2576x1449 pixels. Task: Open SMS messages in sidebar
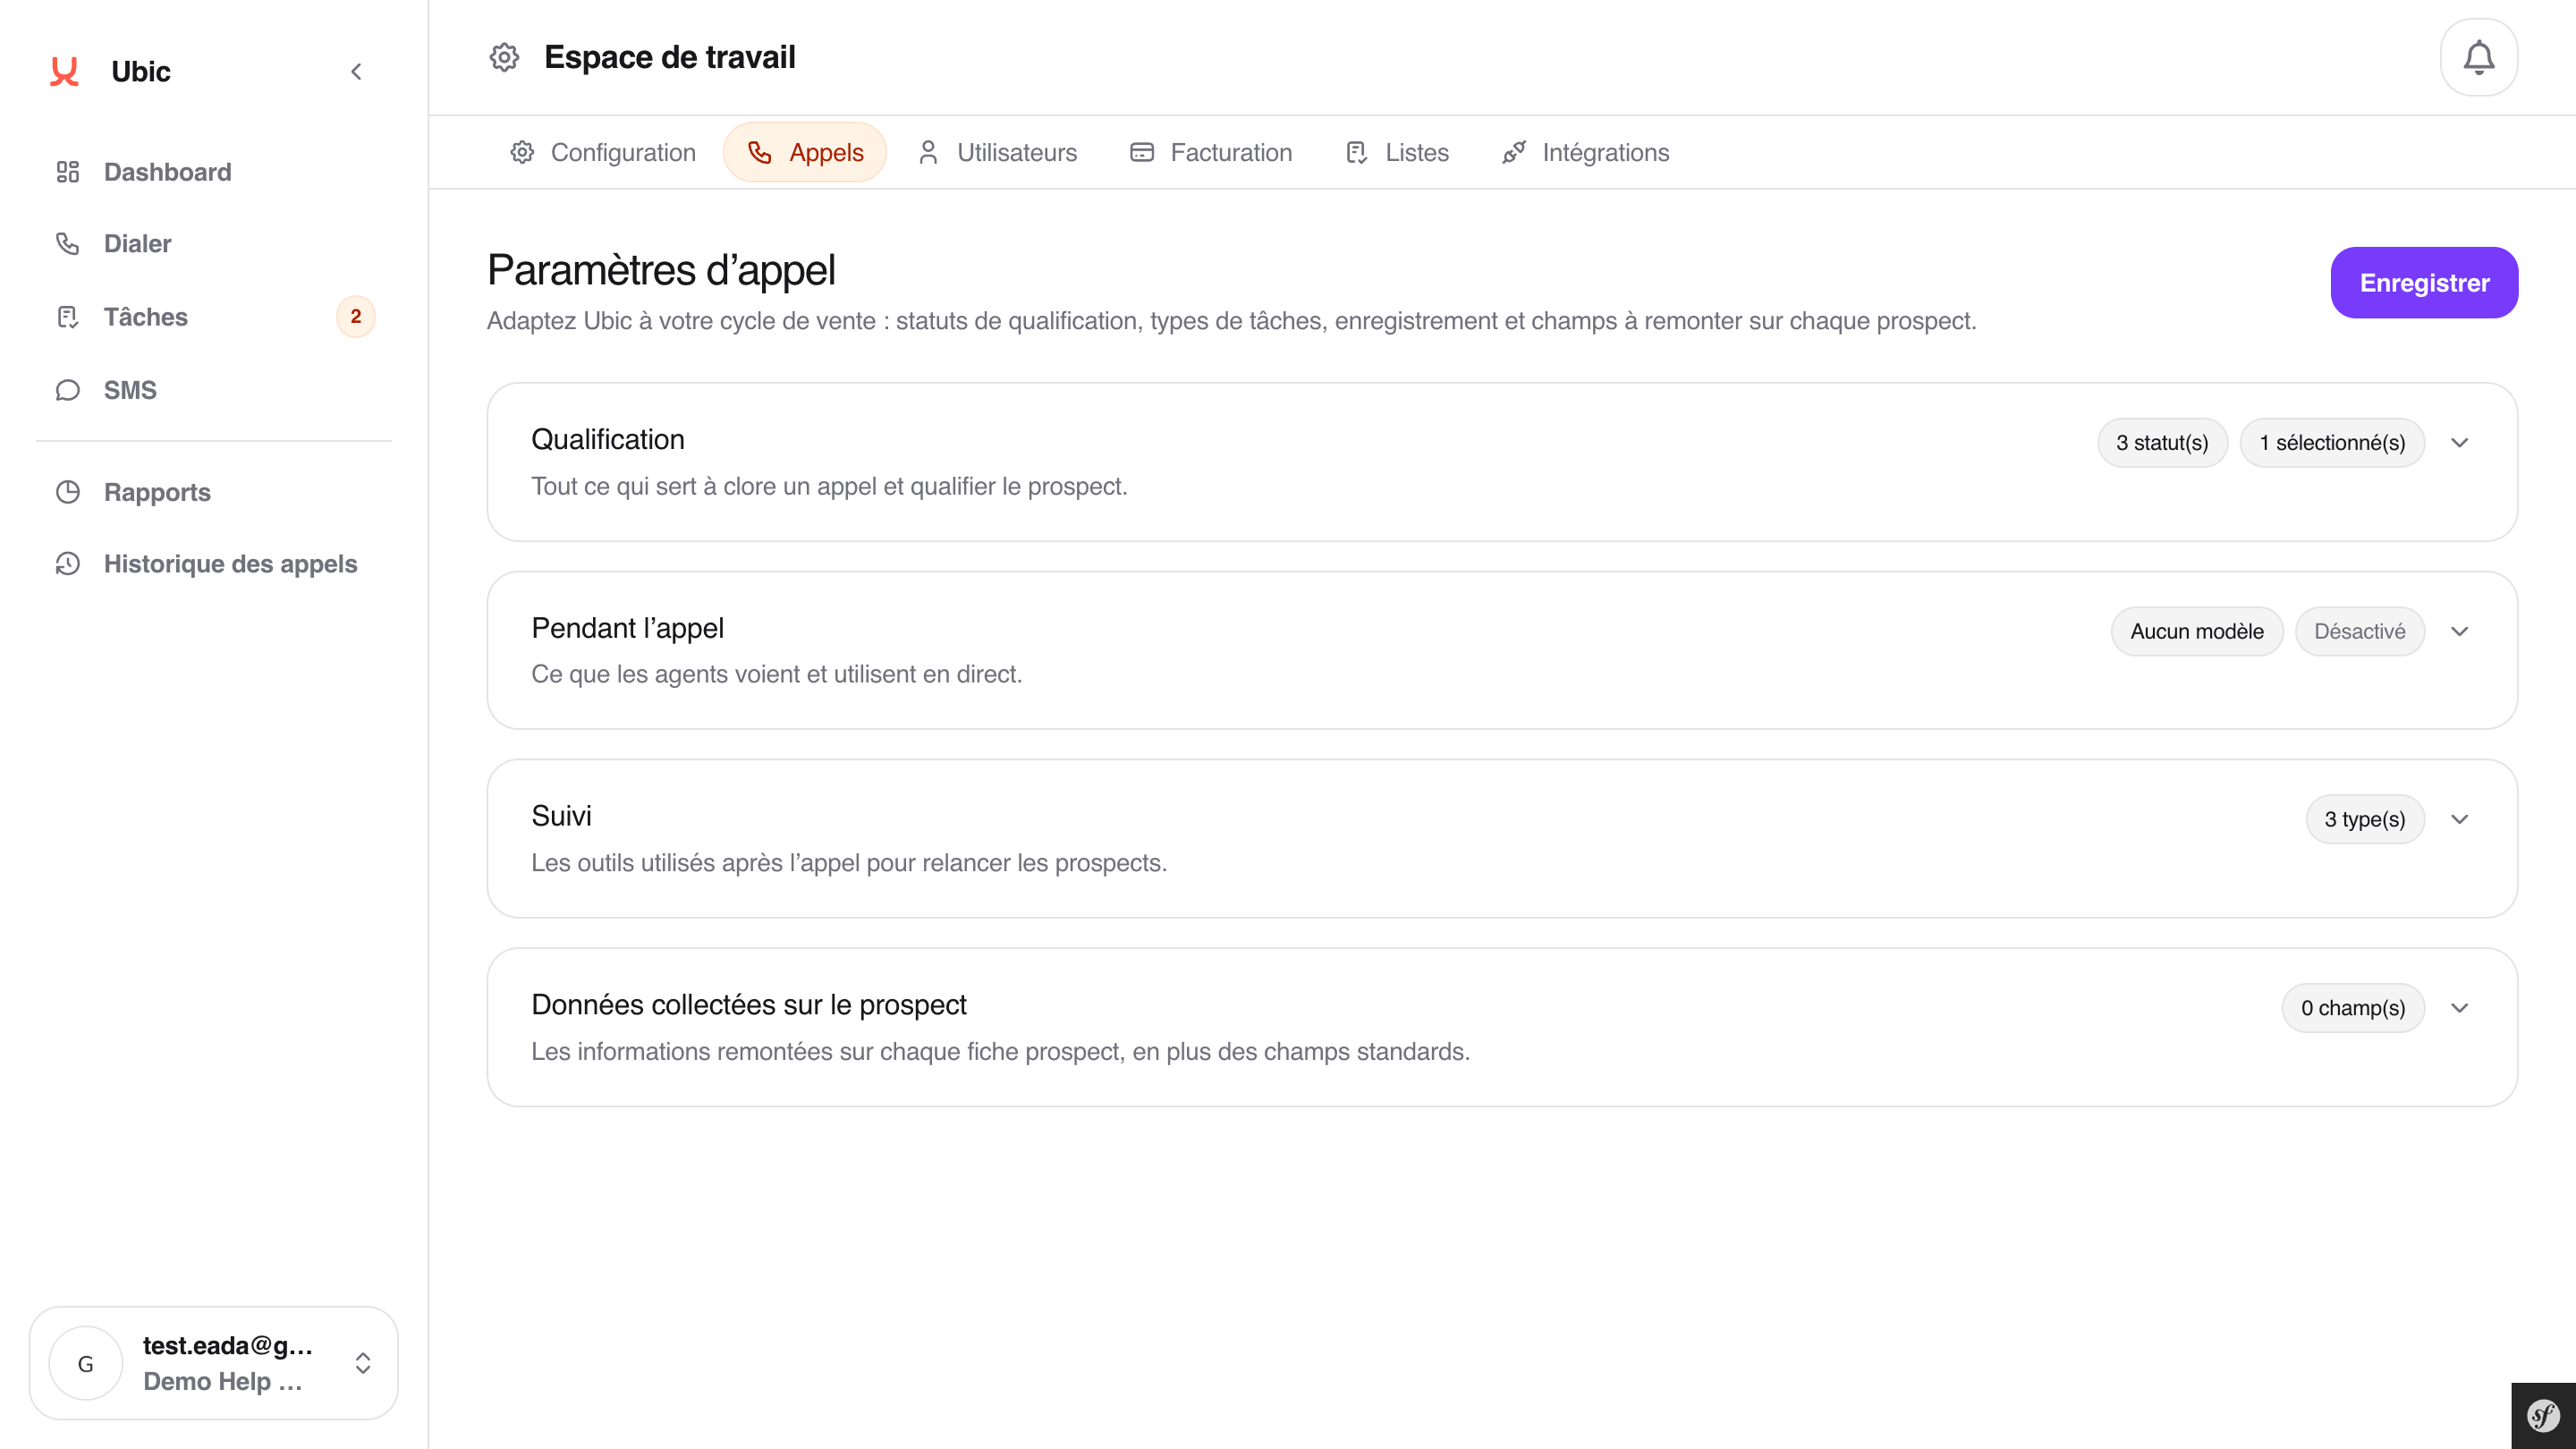coord(130,390)
